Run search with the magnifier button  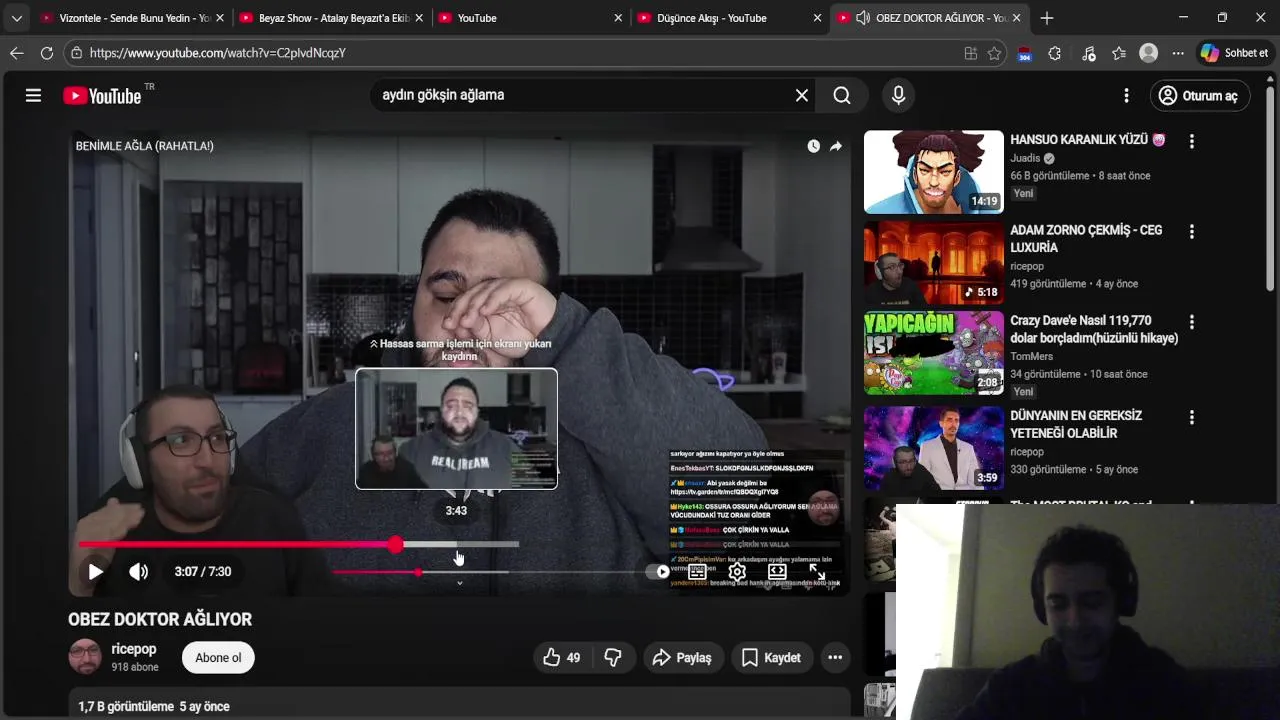click(x=842, y=95)
